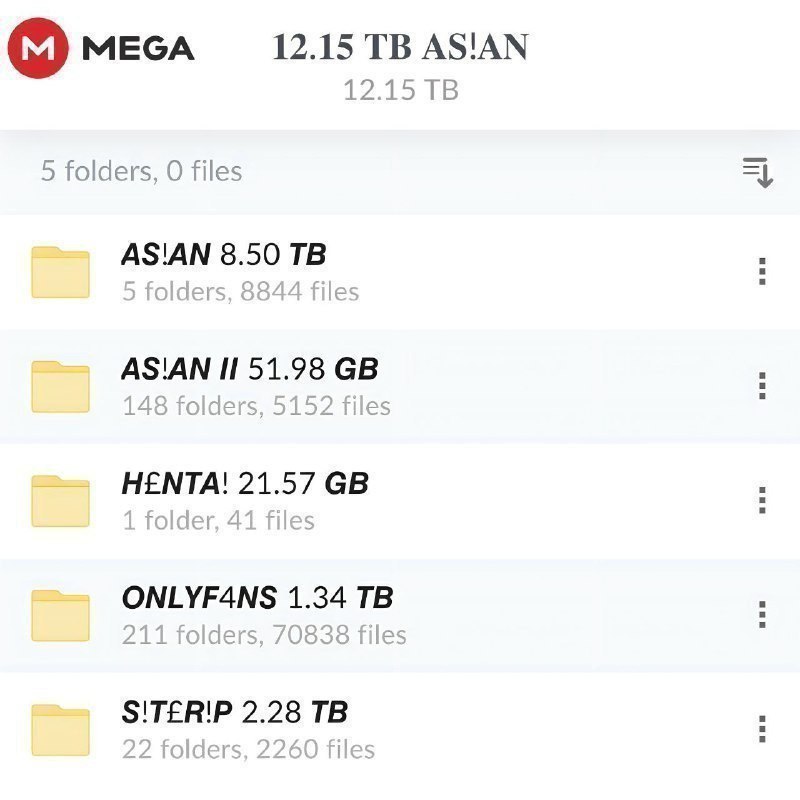Click the folder icon for the 2.28 TB item
The width and height of the screenshot is (800, 800).
60,730
